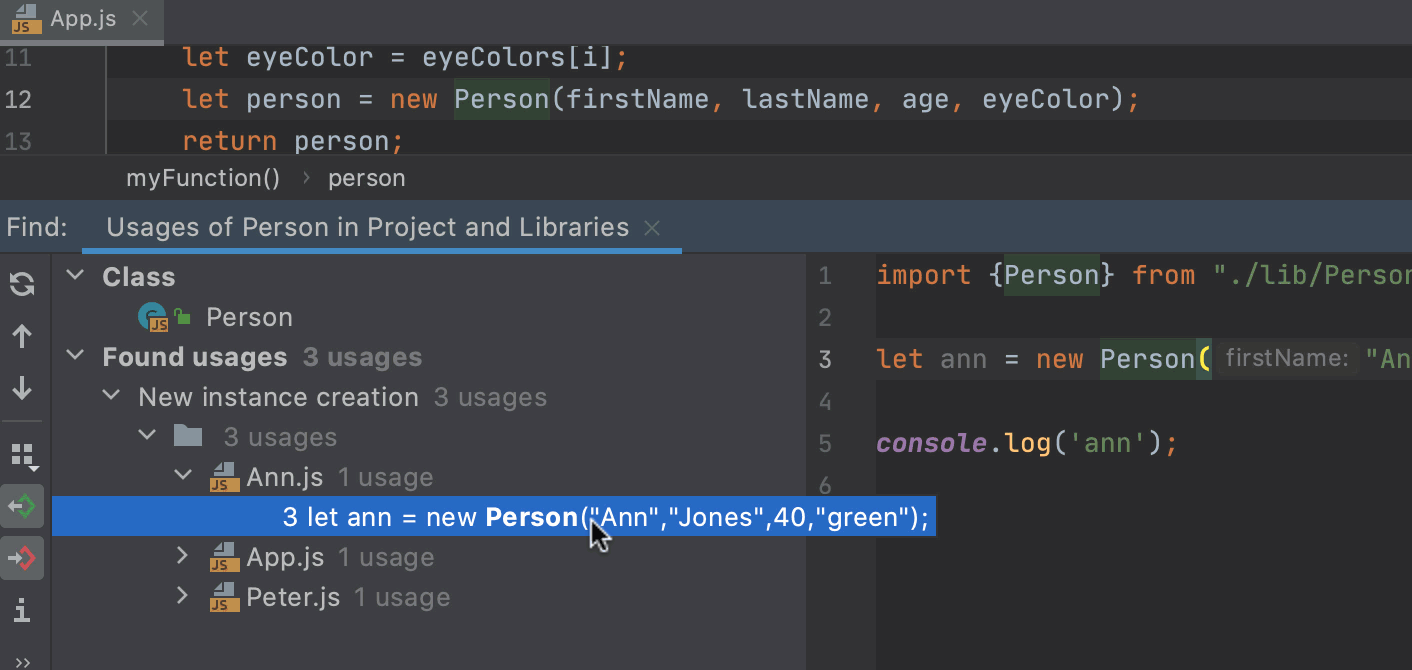Toggle the green navigate-to-source arrow
1412x670 pixels.
(22, 506)
